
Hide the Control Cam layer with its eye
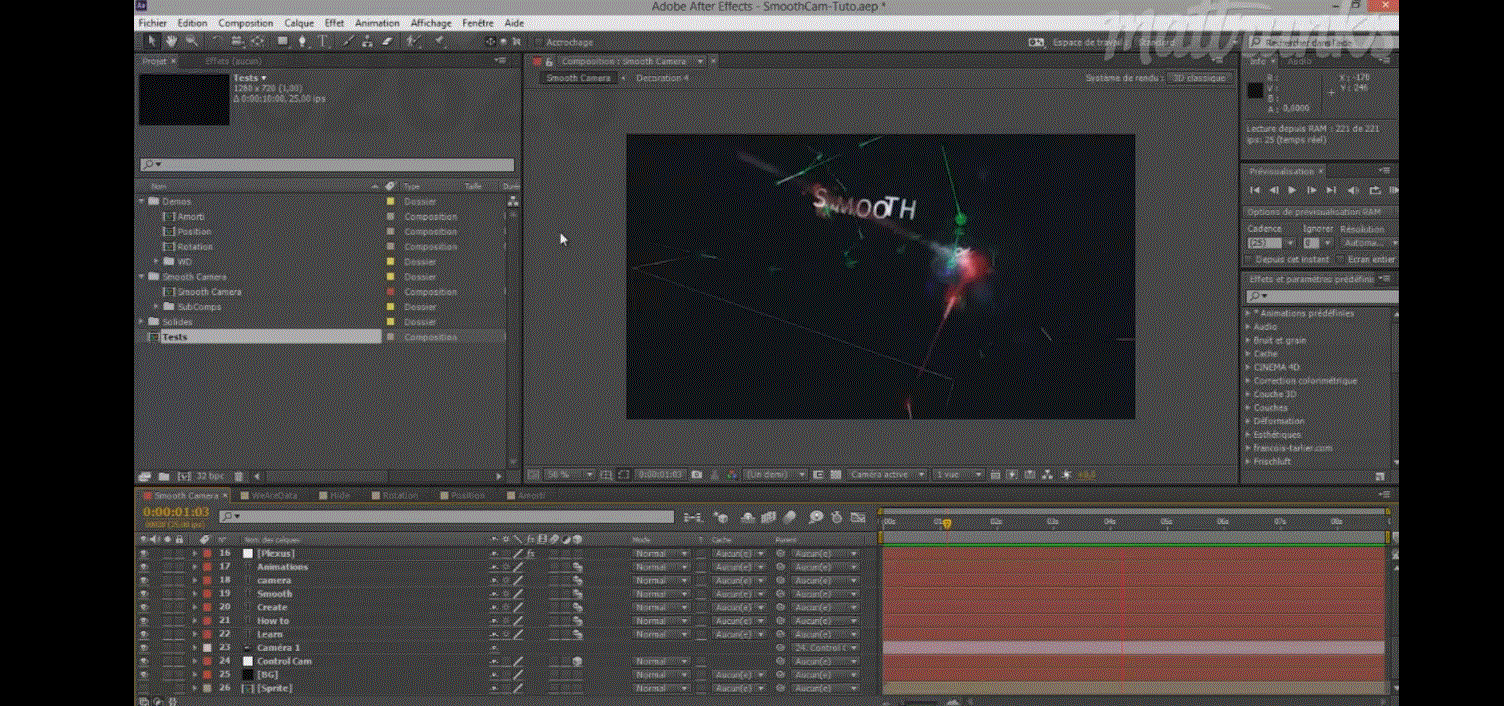[144, 661]
